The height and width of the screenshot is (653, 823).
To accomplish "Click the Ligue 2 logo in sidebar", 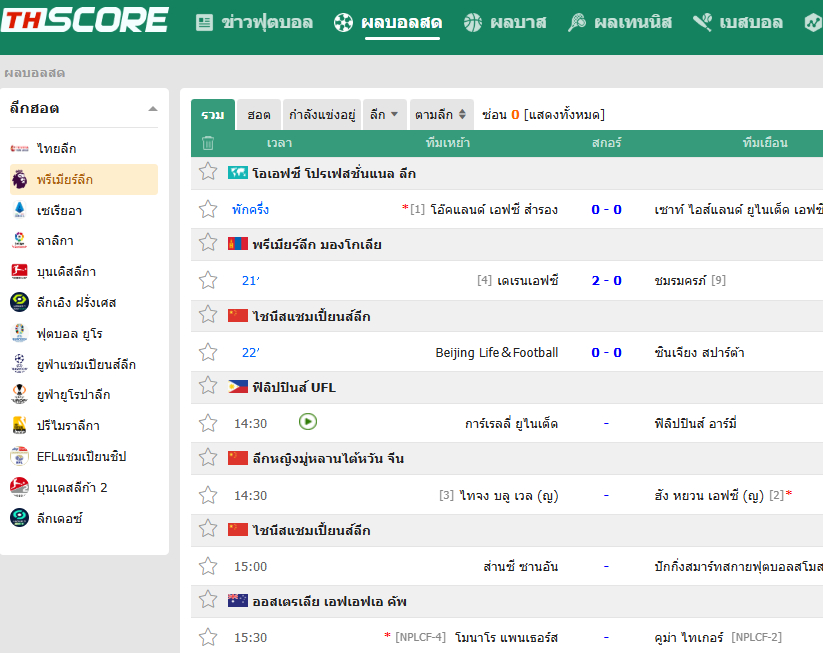I will (x=19, y=518).
